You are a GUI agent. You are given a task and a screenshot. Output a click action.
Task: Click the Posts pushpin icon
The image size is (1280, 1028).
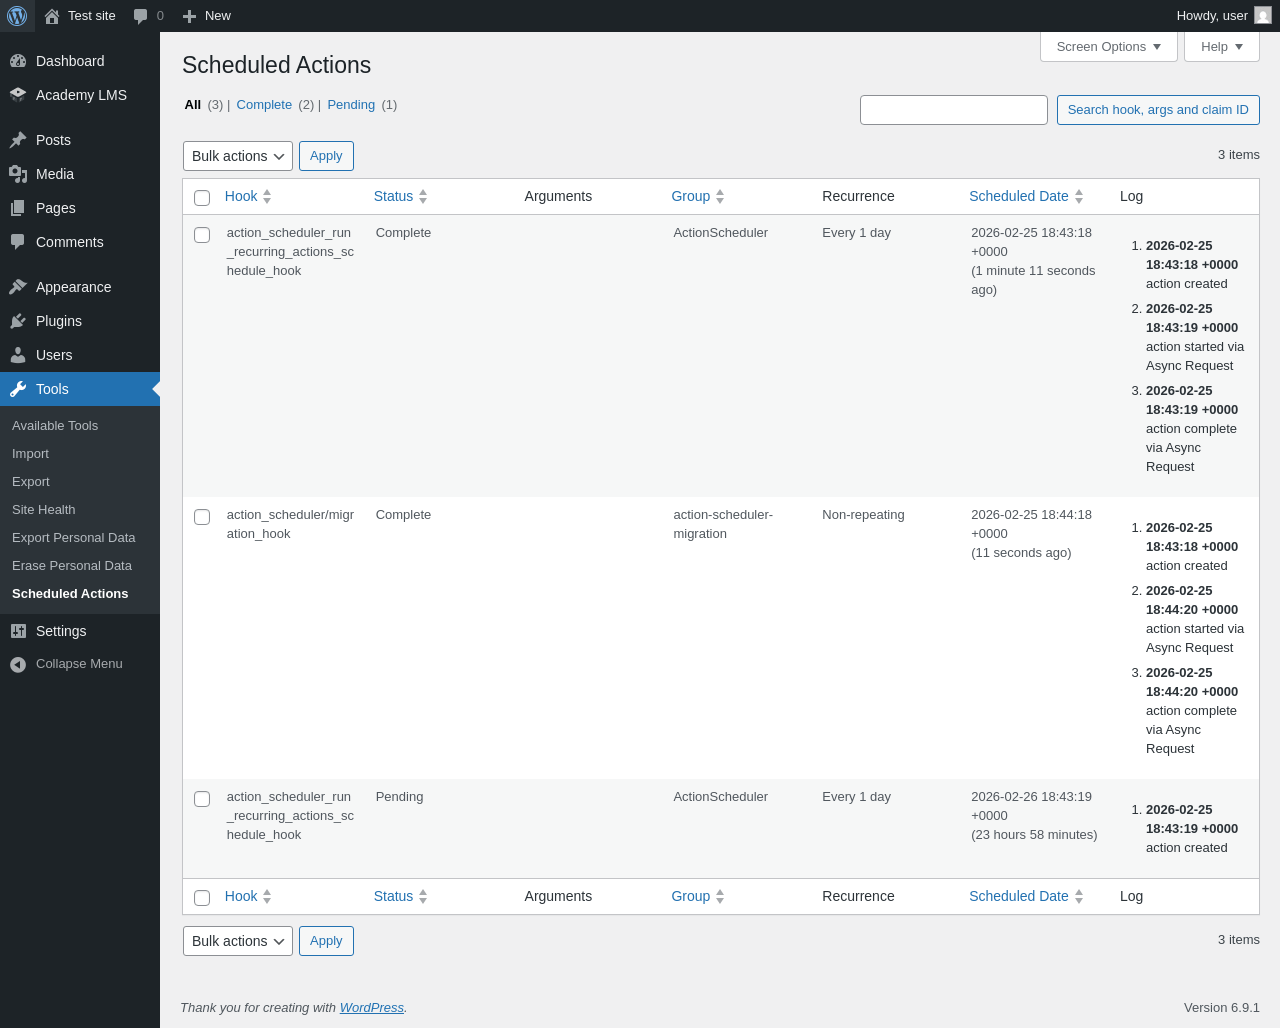tap(18, 140)
